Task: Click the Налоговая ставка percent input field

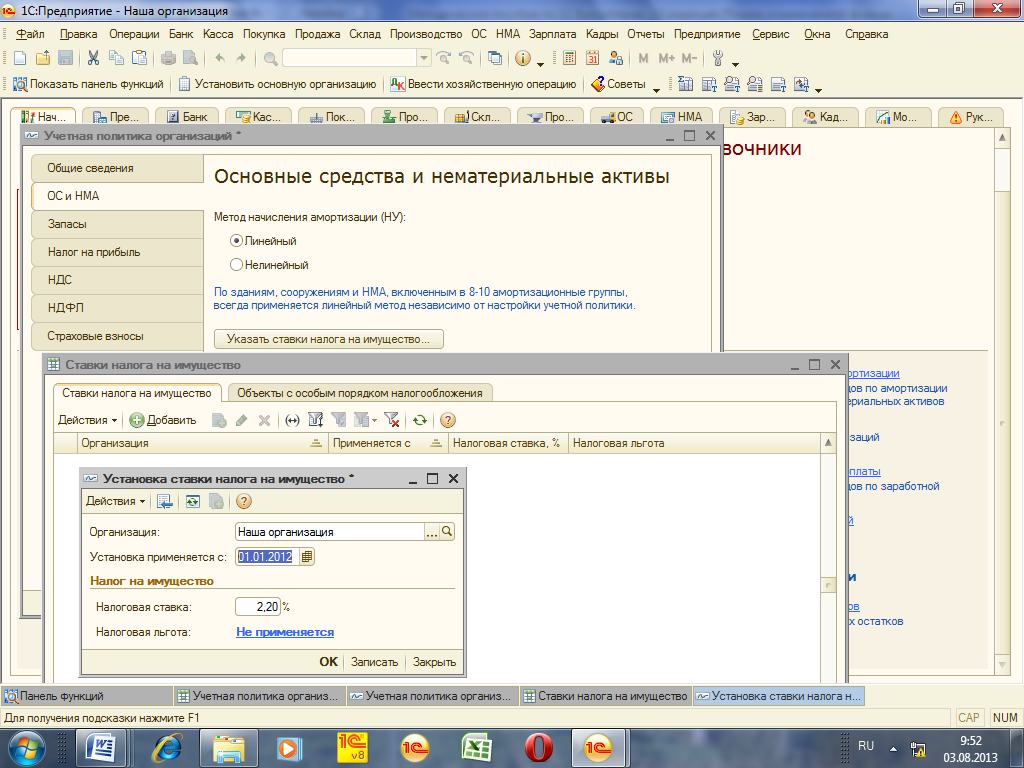Action: pos(258,607)
